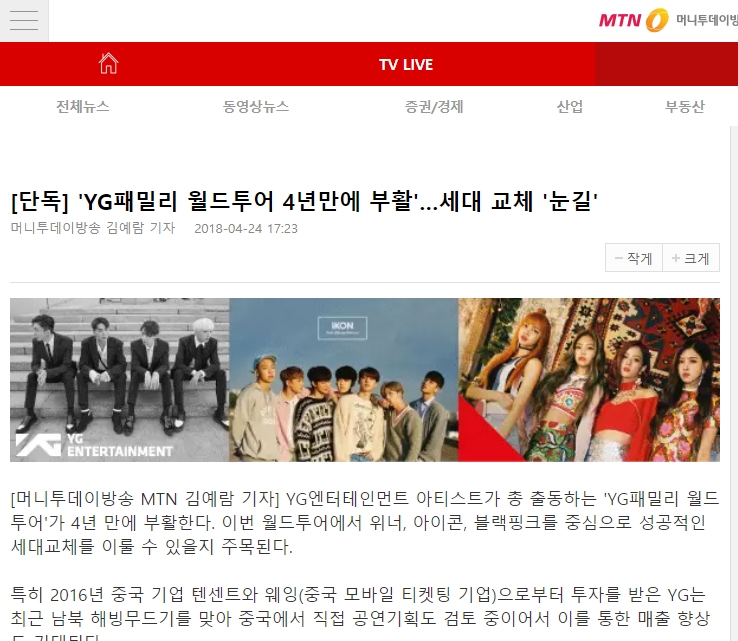The width and height of the screenshot is (738, 641).
Task: Click the first article paragraph text
Action: point(365,522)
